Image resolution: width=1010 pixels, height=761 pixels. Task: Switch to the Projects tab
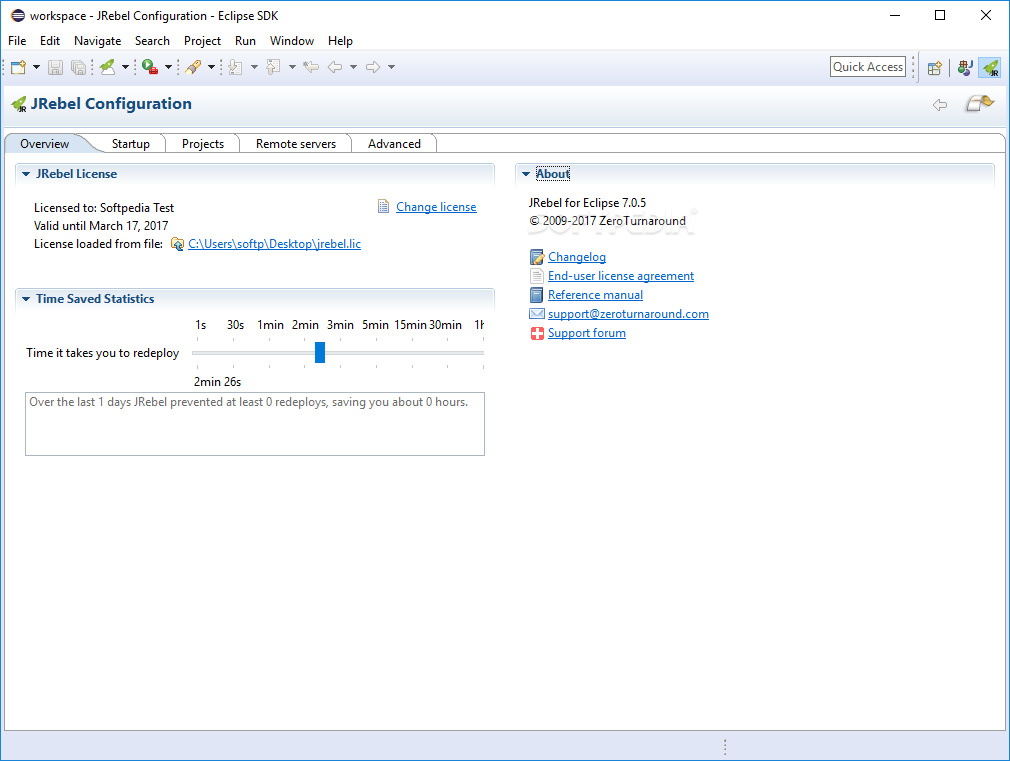pyautogui.click(x=203, y=144)
